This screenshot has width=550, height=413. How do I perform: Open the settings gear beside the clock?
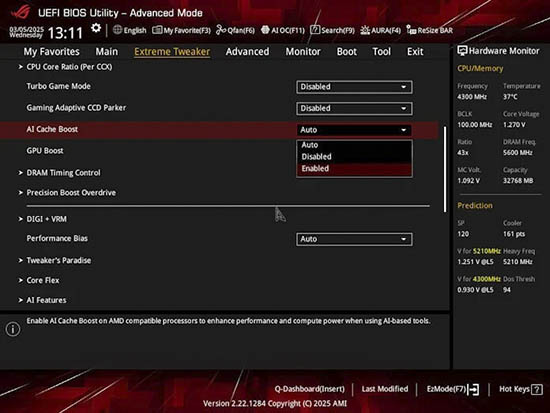(x=96, y=28)
